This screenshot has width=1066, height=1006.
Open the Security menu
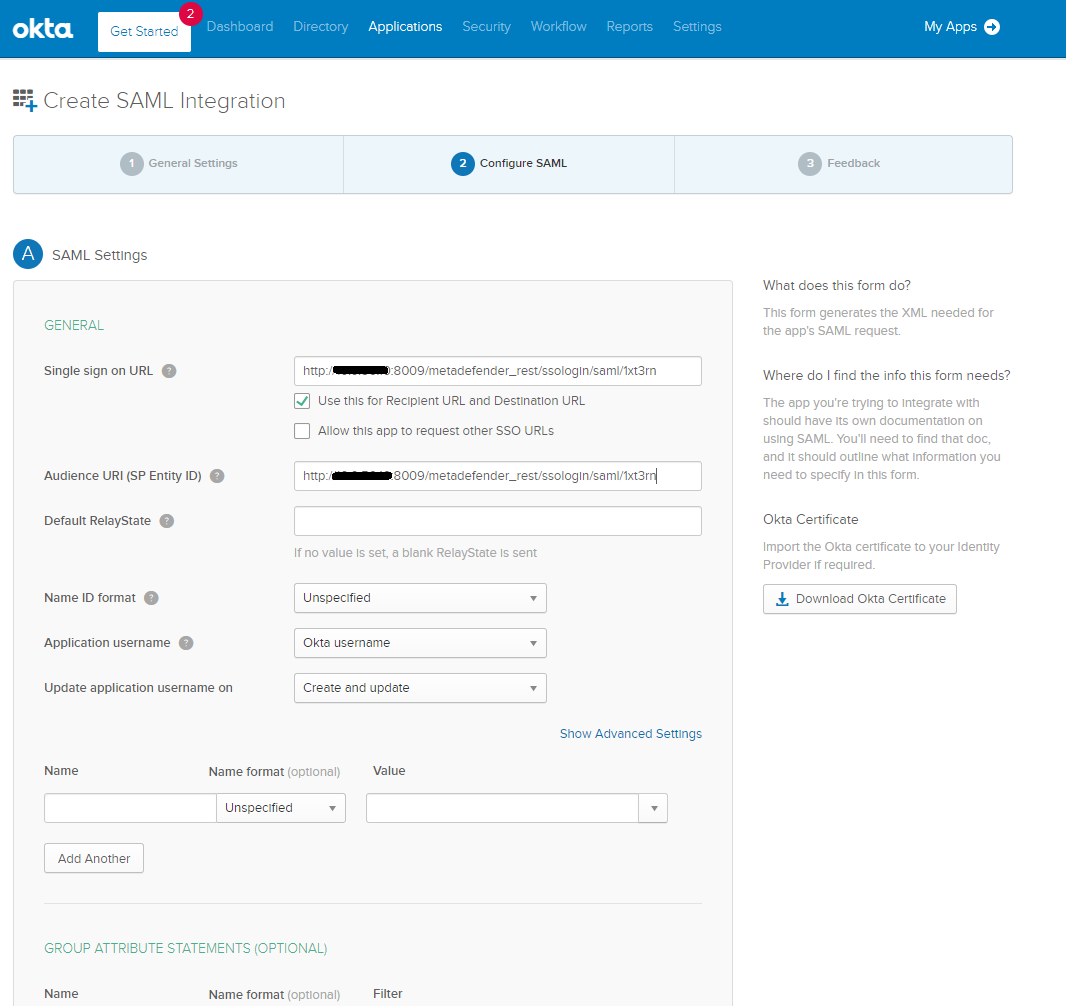click(487, 27)
